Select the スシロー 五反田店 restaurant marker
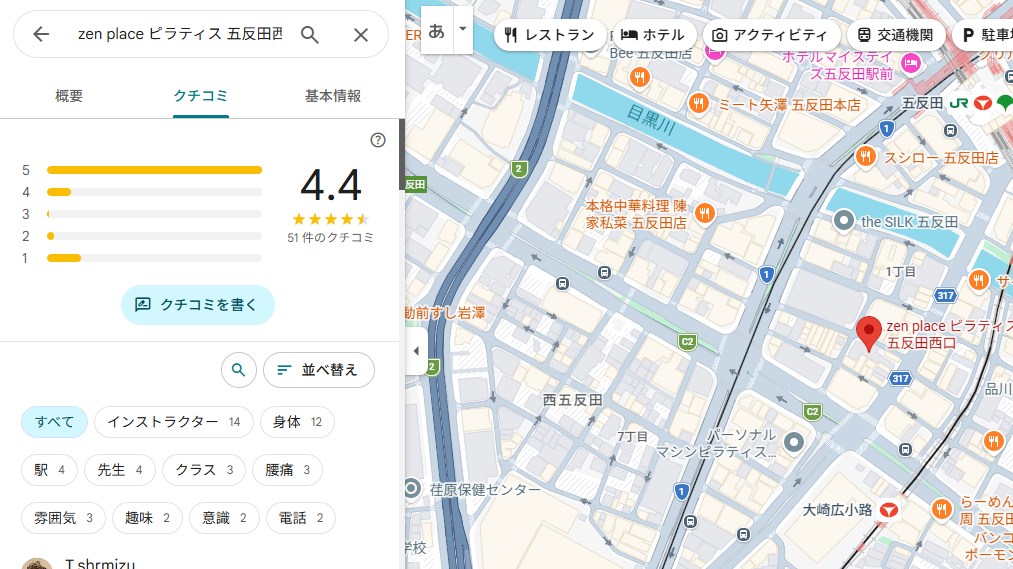The image size is (1013, 569). [x=866, y=157]
